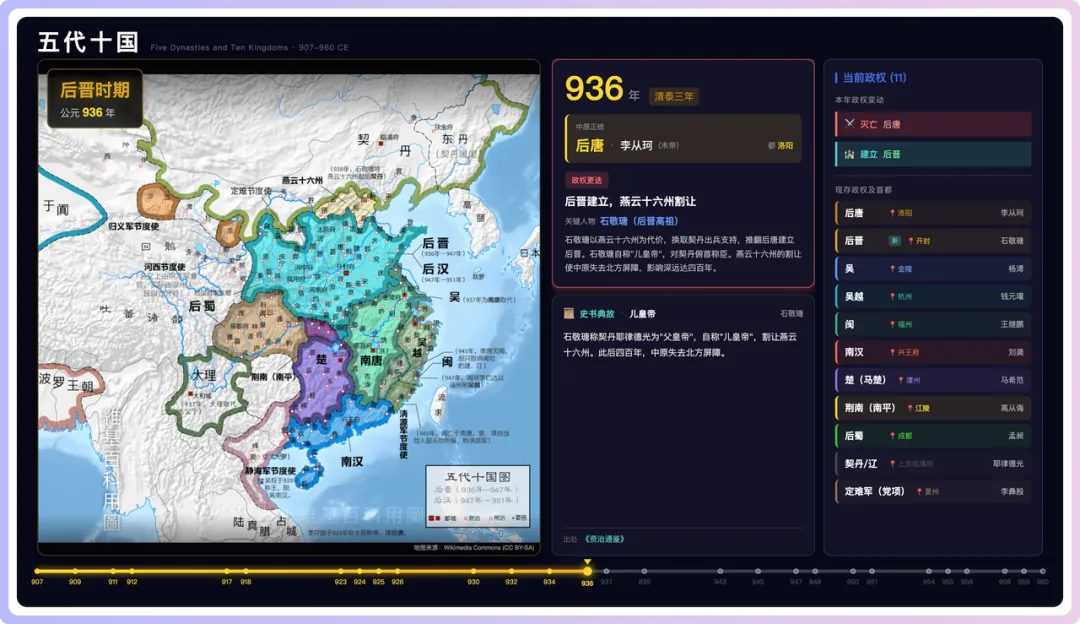Click the location pin before 金陵 in 吴 row
Image resolution: width=1080 pixels, height=624 pixels.
893,269
